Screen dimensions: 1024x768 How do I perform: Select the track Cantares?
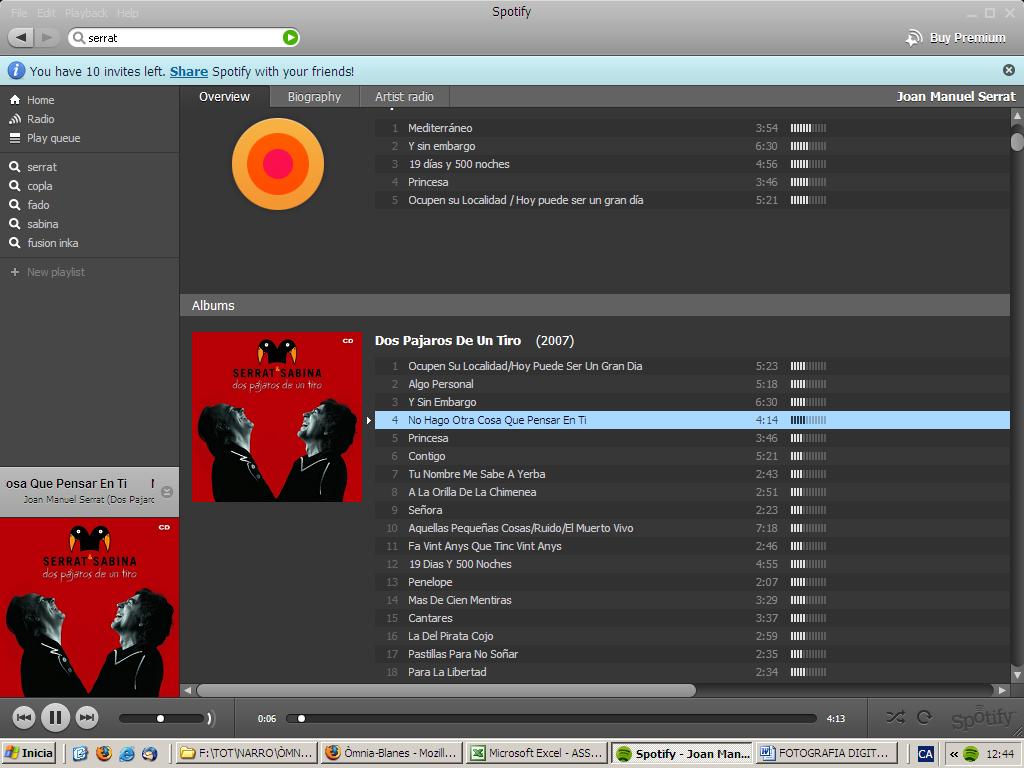(x=692, y=618)
